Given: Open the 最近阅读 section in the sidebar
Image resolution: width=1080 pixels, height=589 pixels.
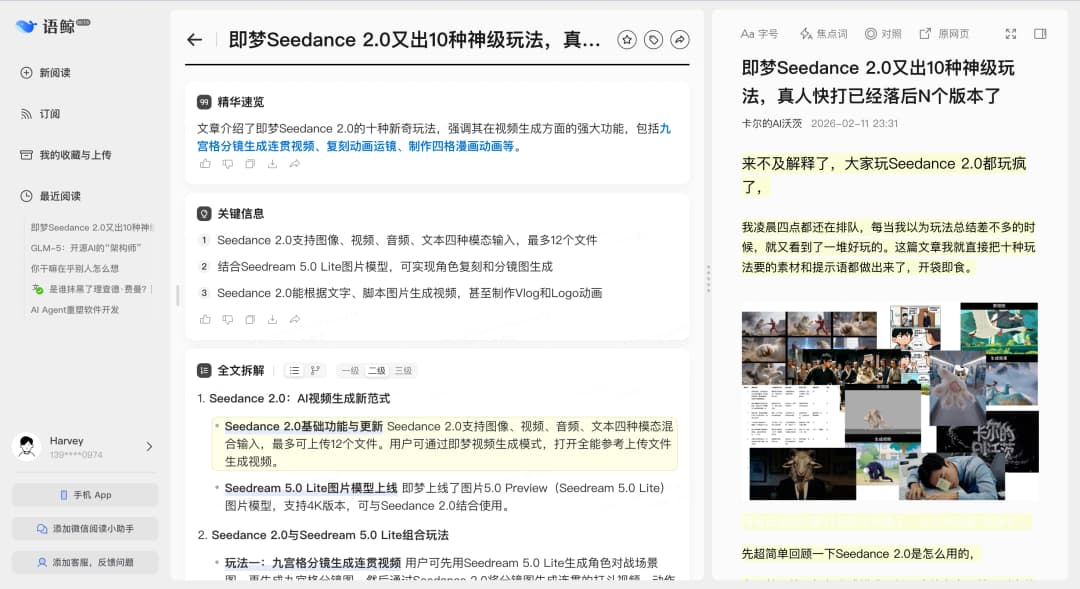Looking at the screenshot, I should [60, 196].
